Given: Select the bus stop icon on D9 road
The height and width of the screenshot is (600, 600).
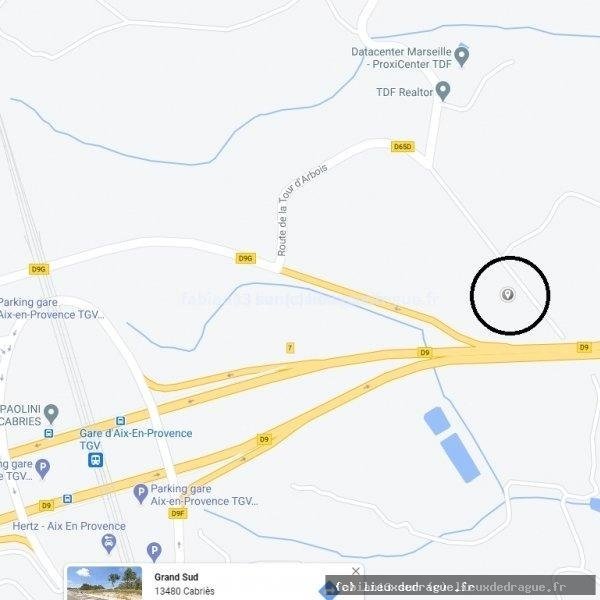Looking at the screenshot, I should [x=67, y=499].
